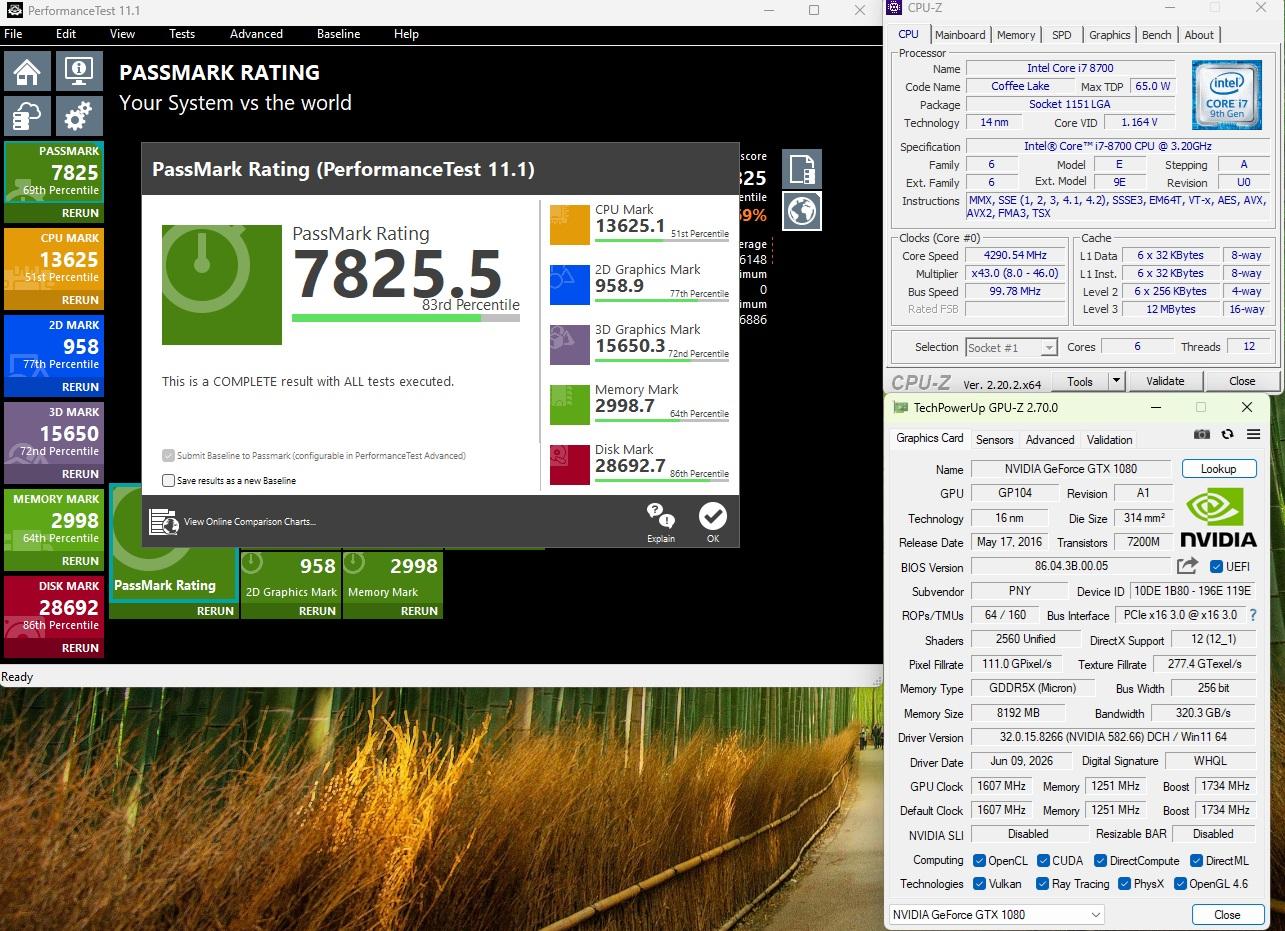The image size is (1285, 931).
Task: Switch to the Mainboard tab in CPU-Z
Action: [960, 35]
